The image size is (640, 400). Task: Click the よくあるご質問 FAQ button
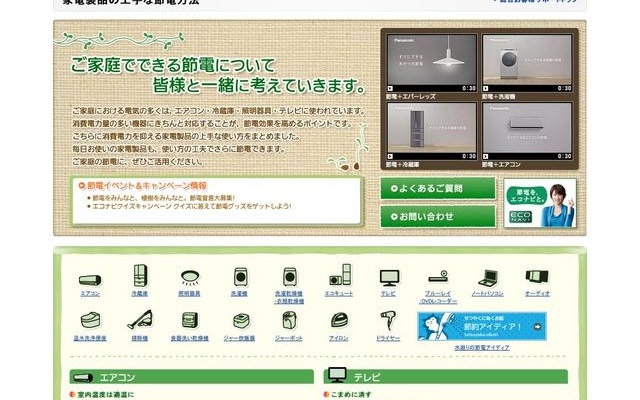(x=438, y=188)
